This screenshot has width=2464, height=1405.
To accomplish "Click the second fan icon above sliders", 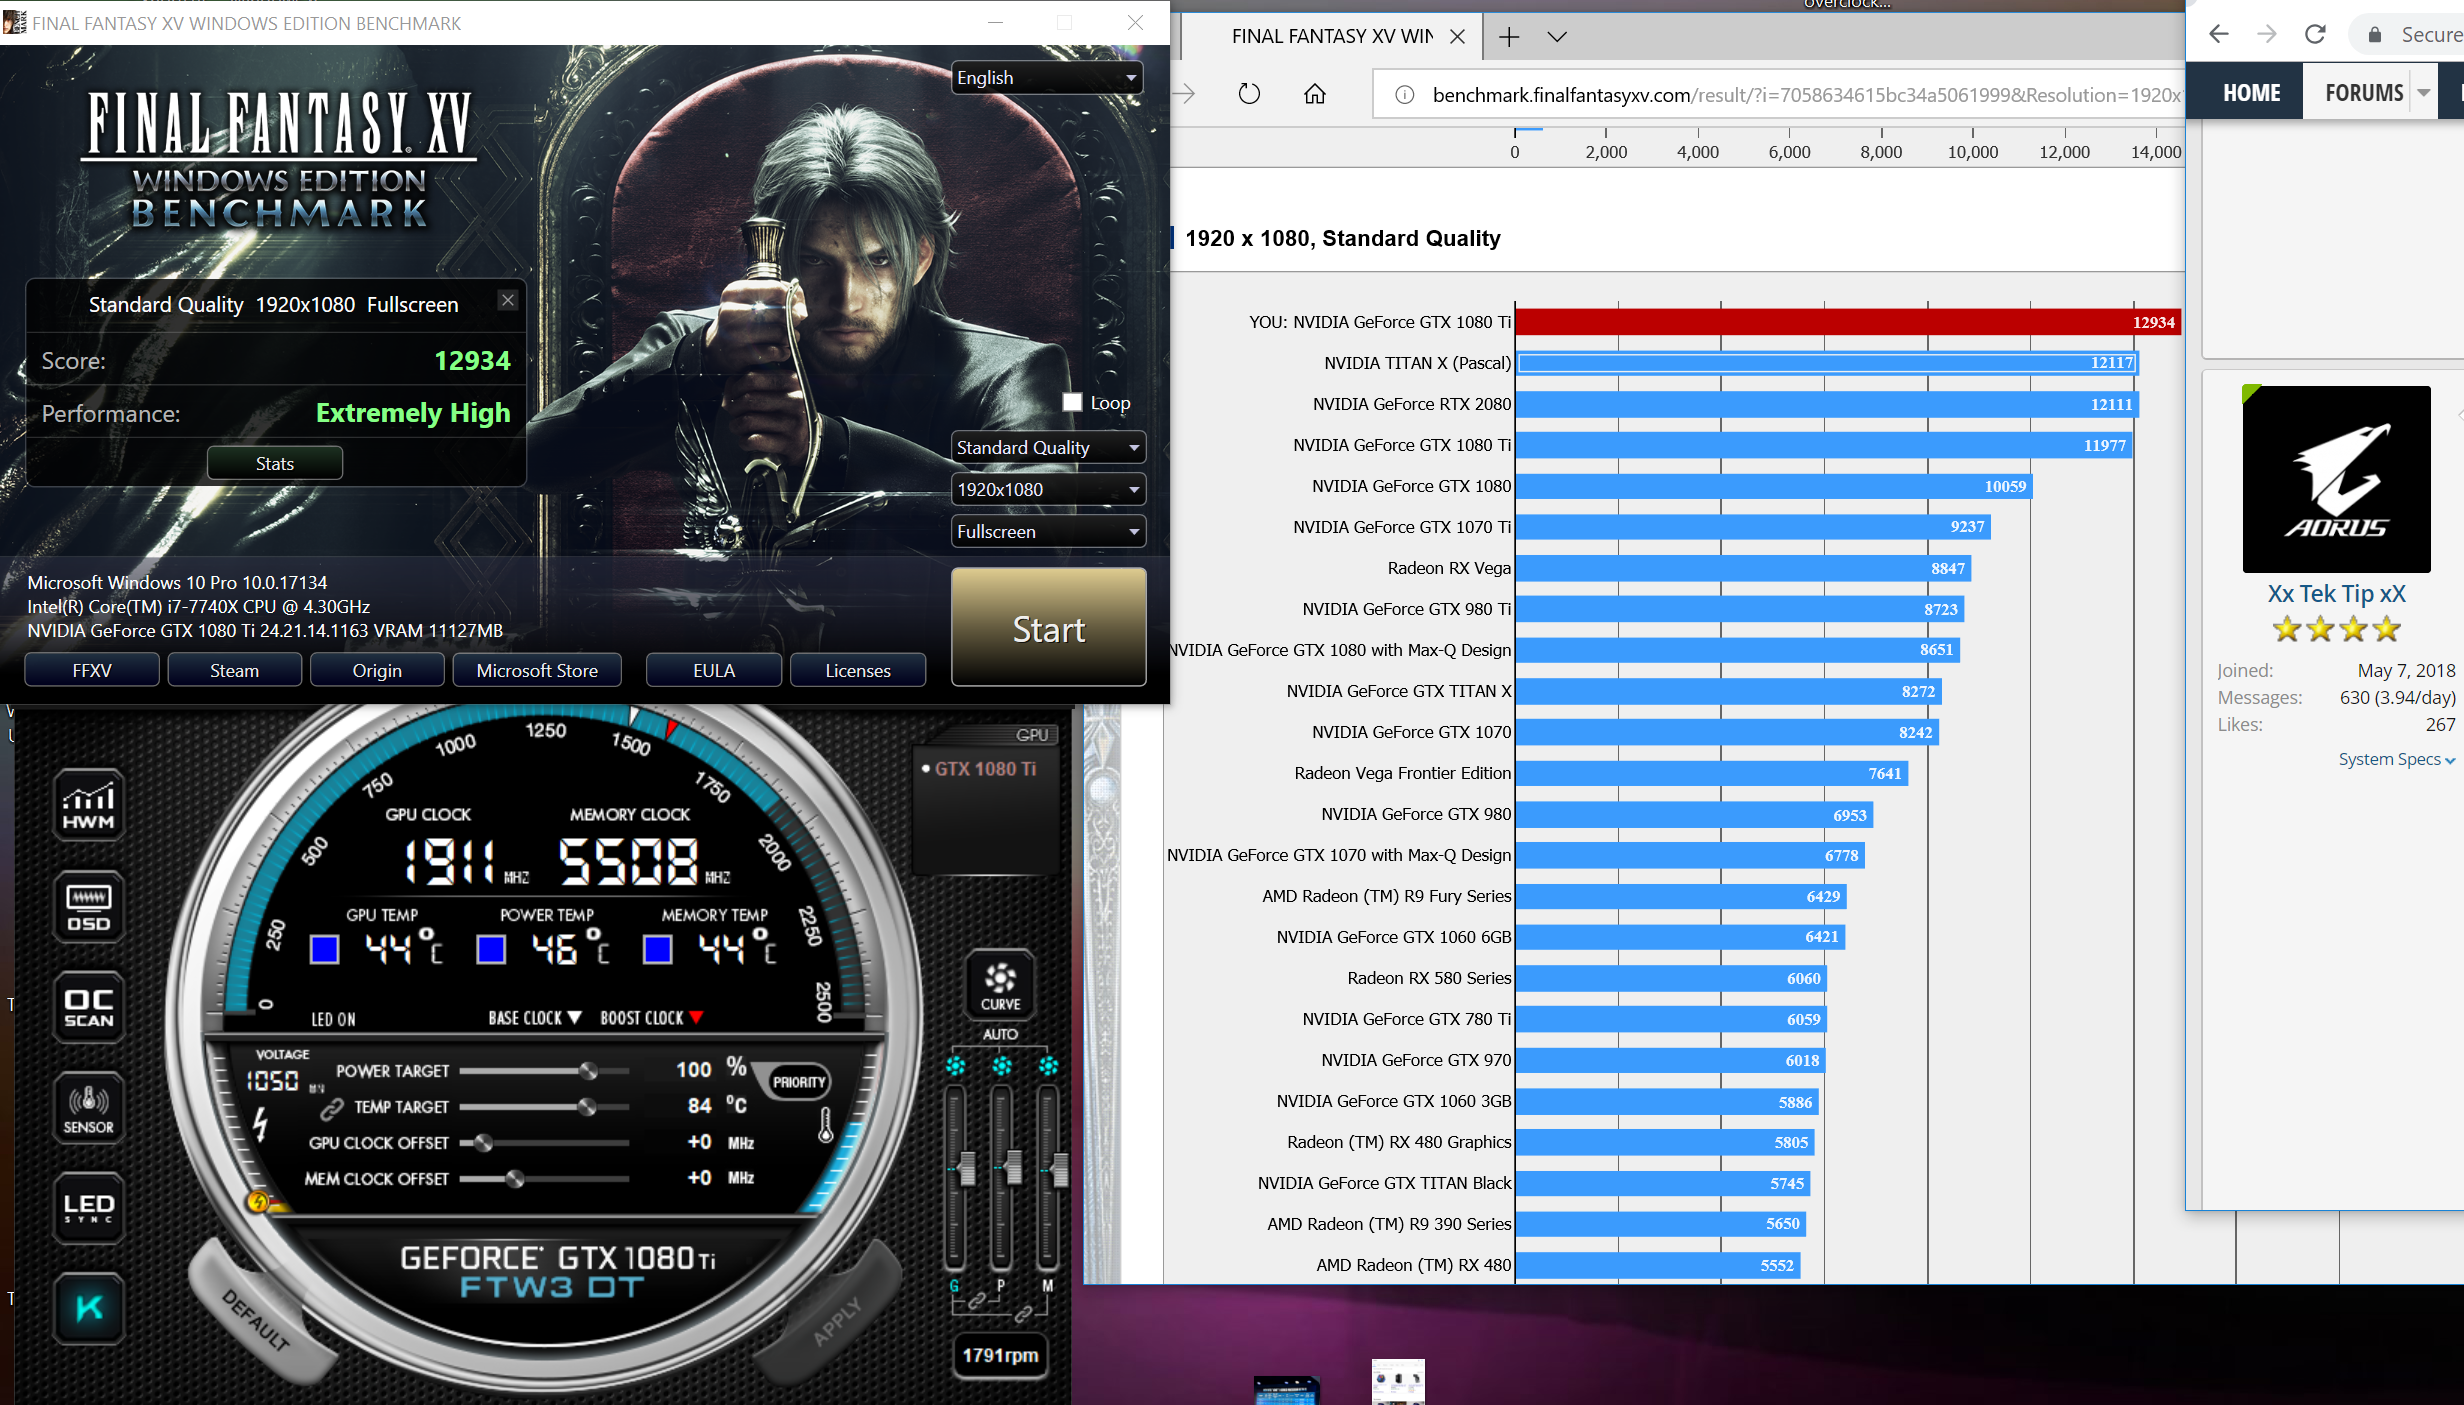I will click(x=1002, y=1066).
